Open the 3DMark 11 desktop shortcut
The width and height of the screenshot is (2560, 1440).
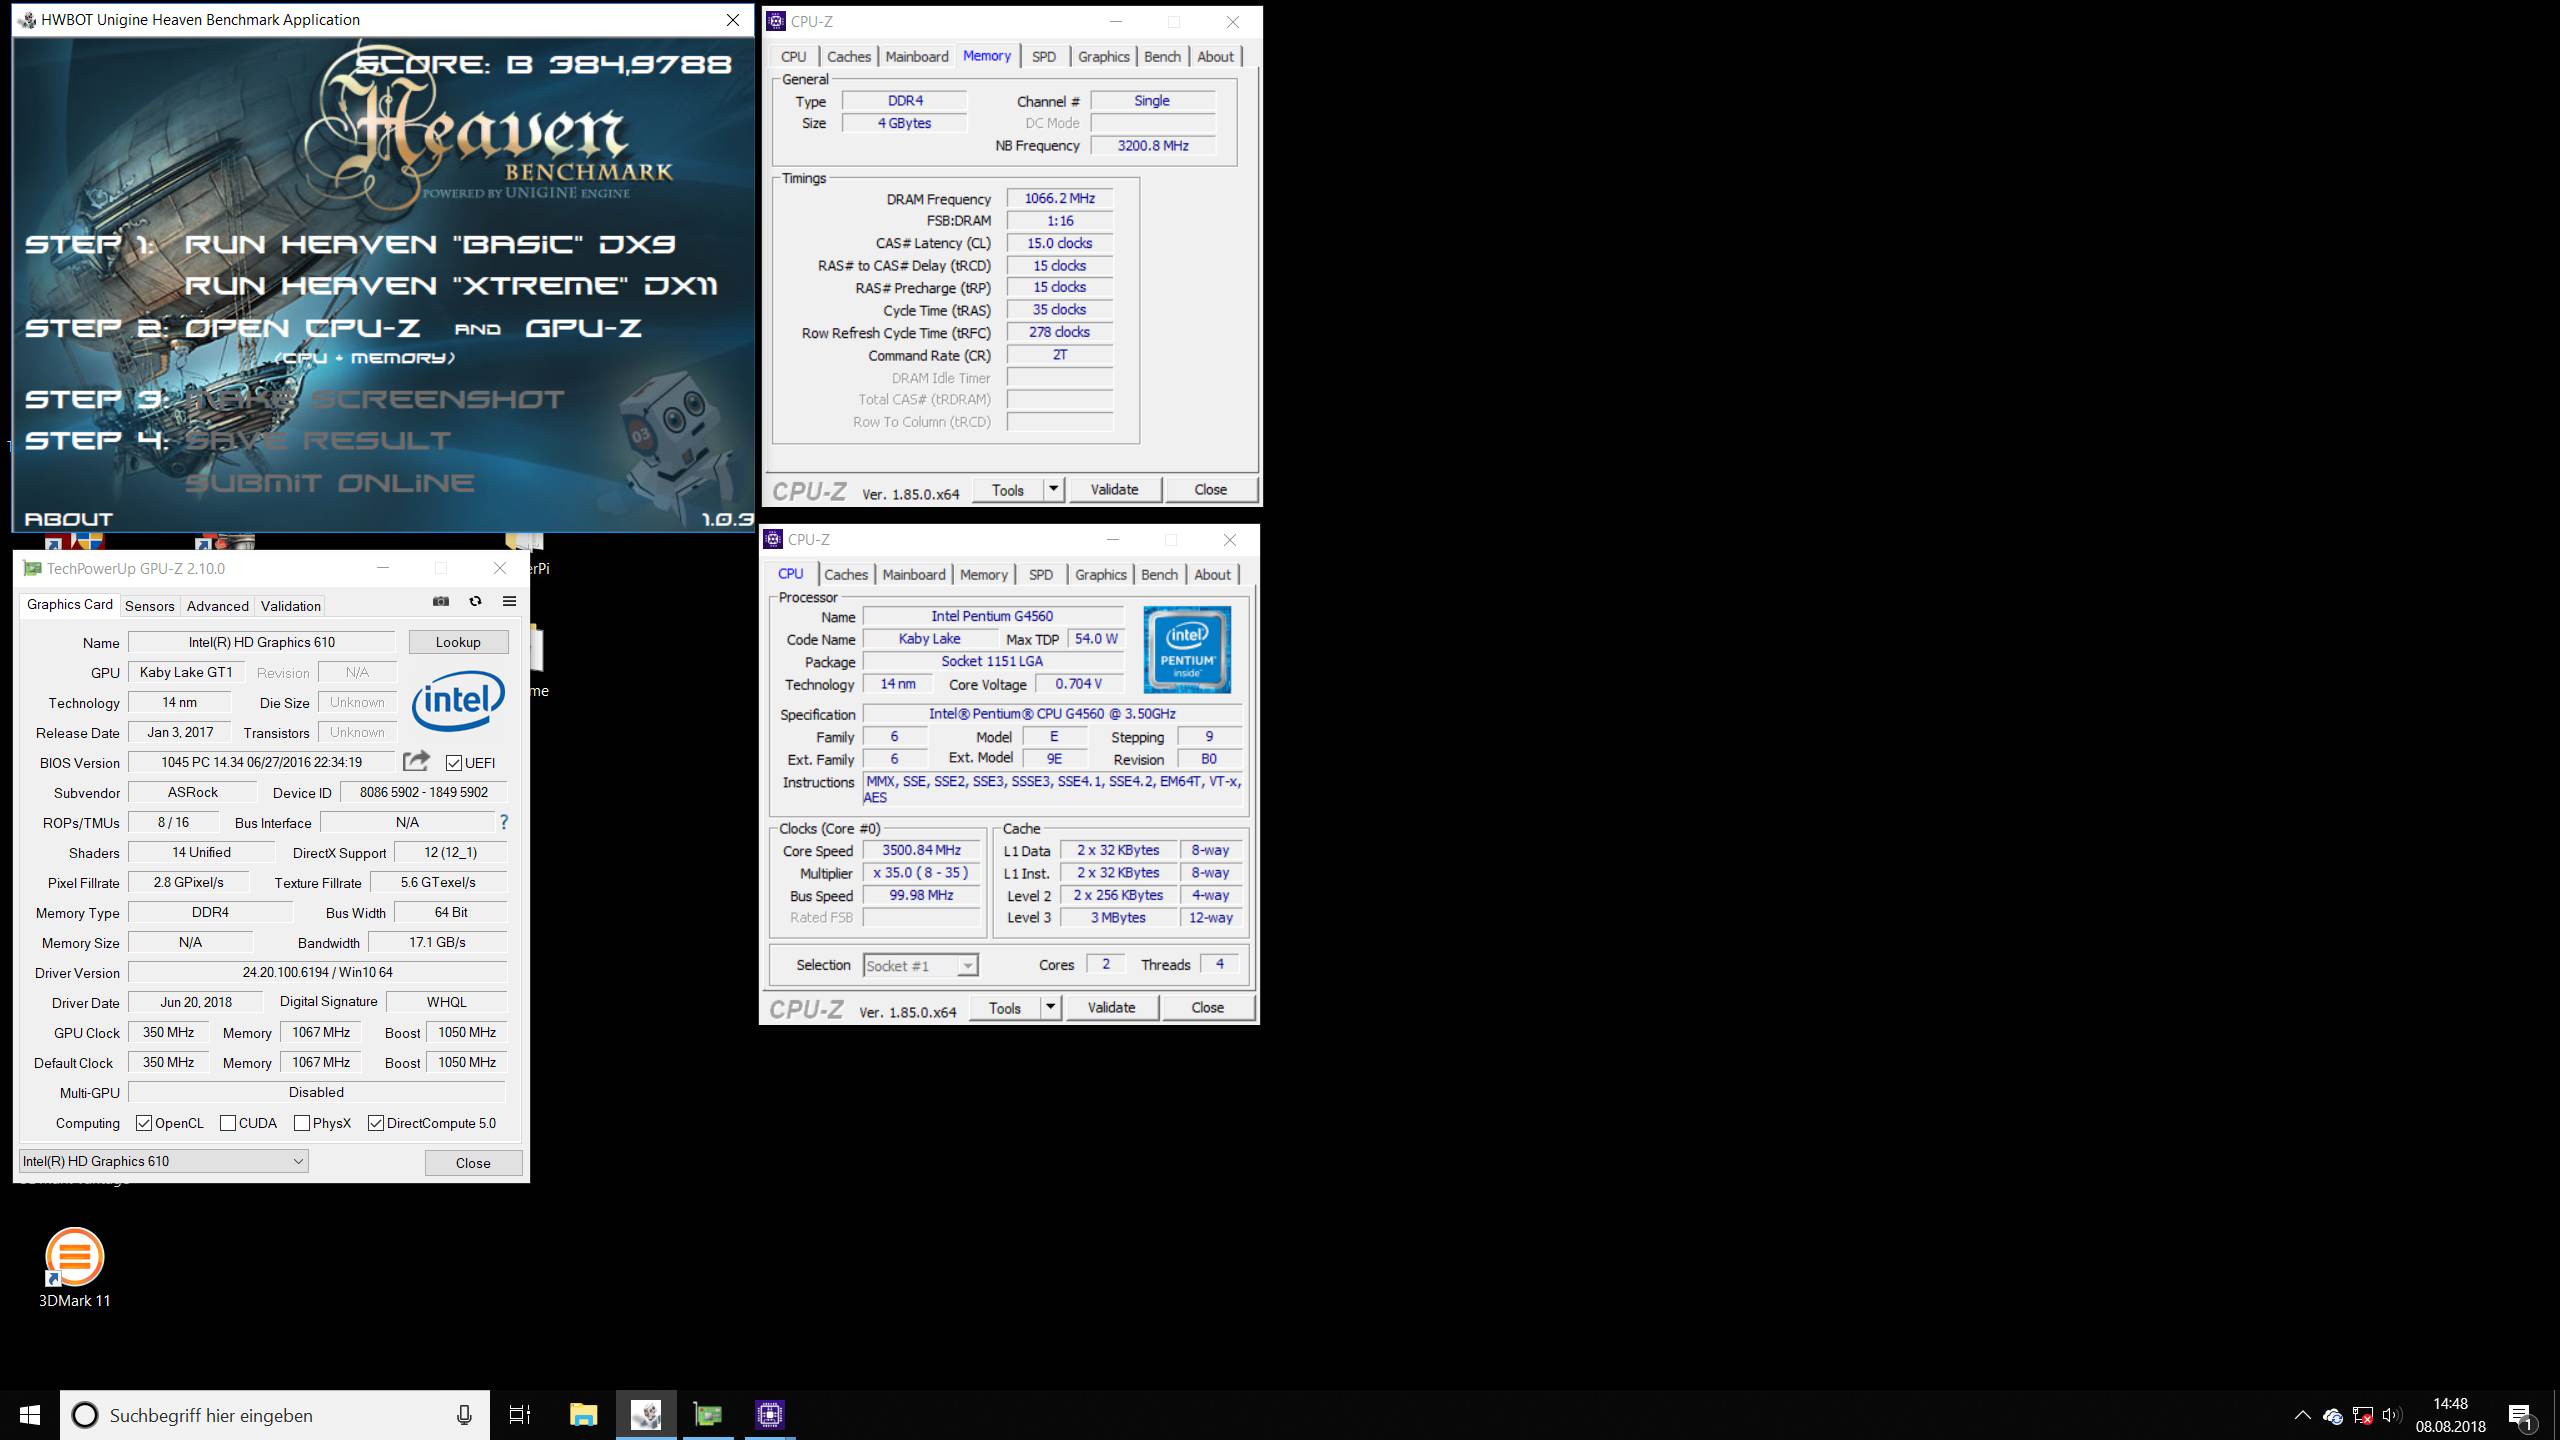click(x=74, y=1268)
